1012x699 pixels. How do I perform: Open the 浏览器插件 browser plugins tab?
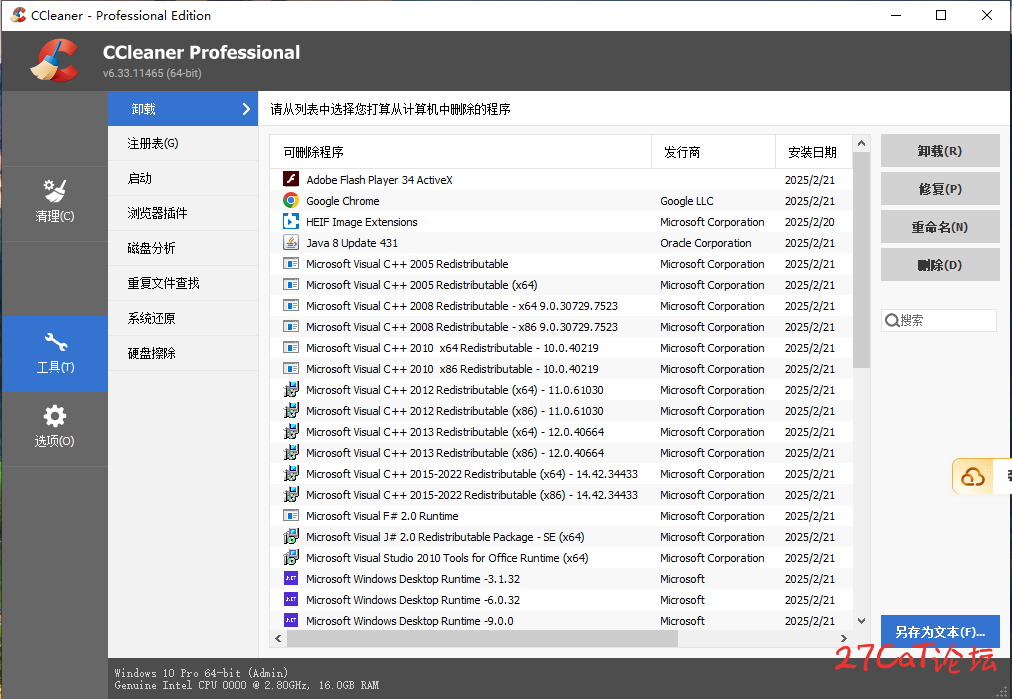(183, 213)
